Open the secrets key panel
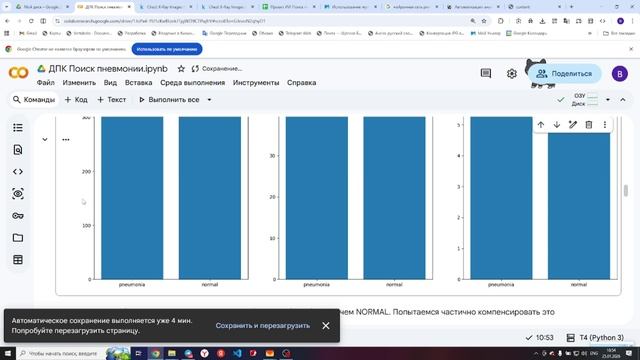This screenshot has width=640, height=360. [18, 216]
